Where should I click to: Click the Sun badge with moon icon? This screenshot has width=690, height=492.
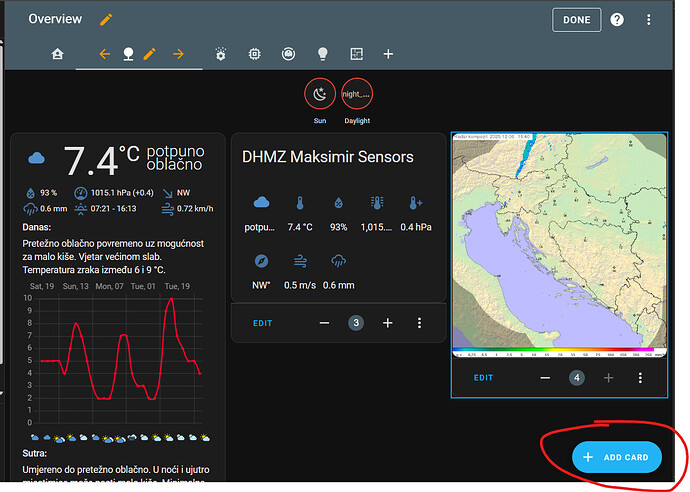coord(320,94)
